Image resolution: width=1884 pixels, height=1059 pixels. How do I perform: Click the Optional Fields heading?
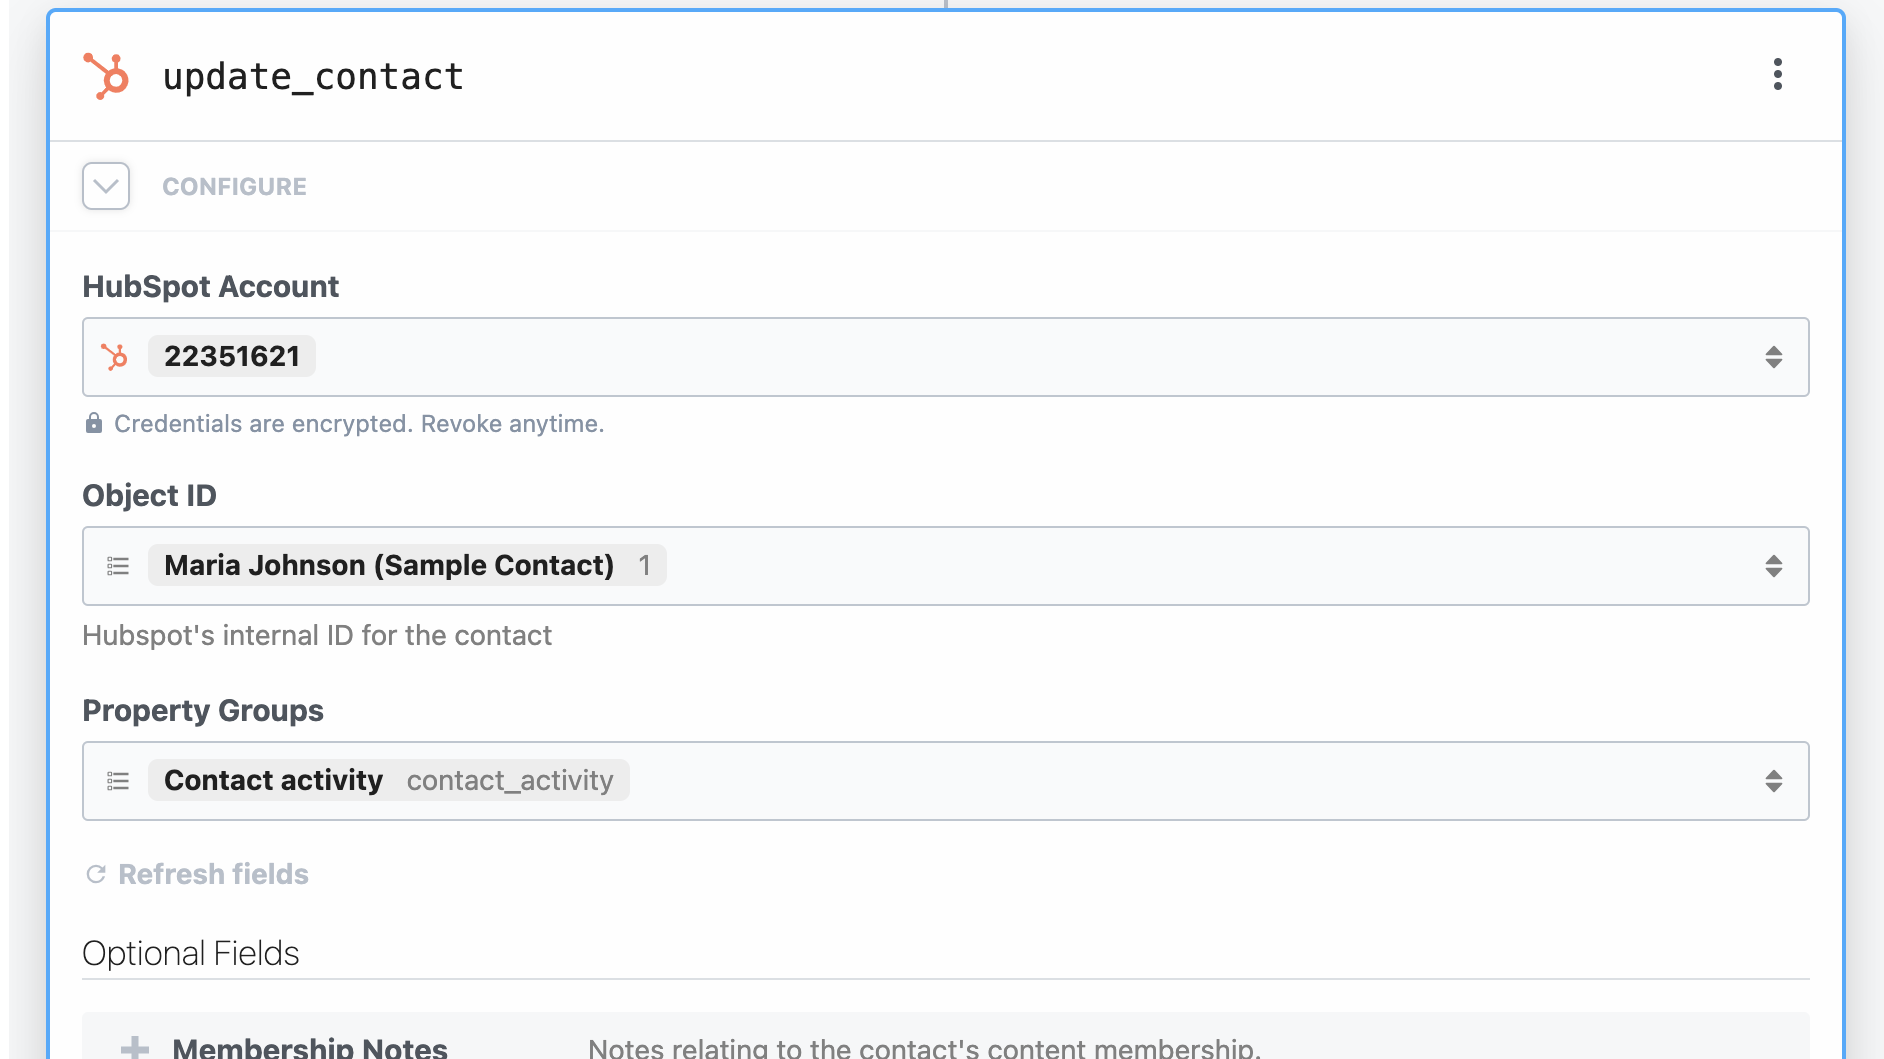(191, 953)
